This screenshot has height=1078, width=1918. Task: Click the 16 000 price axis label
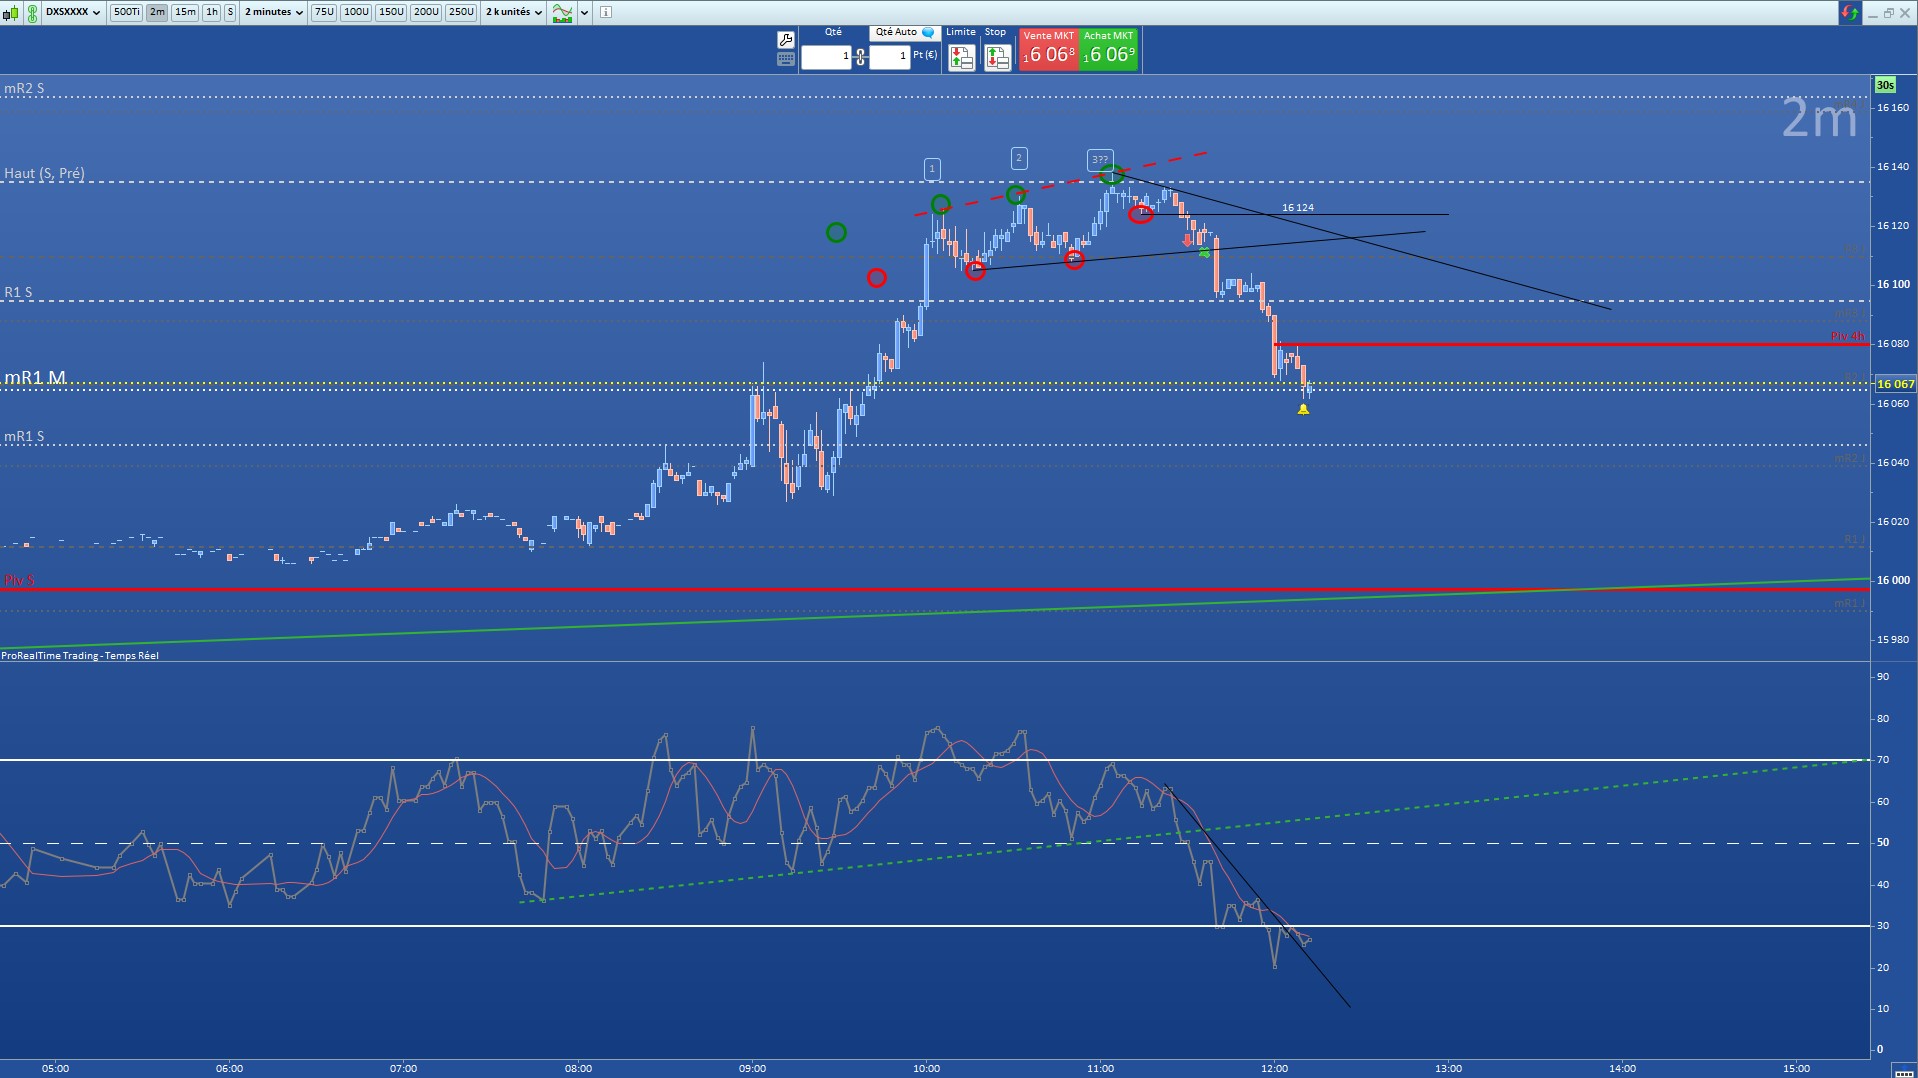pos(1893,580)
